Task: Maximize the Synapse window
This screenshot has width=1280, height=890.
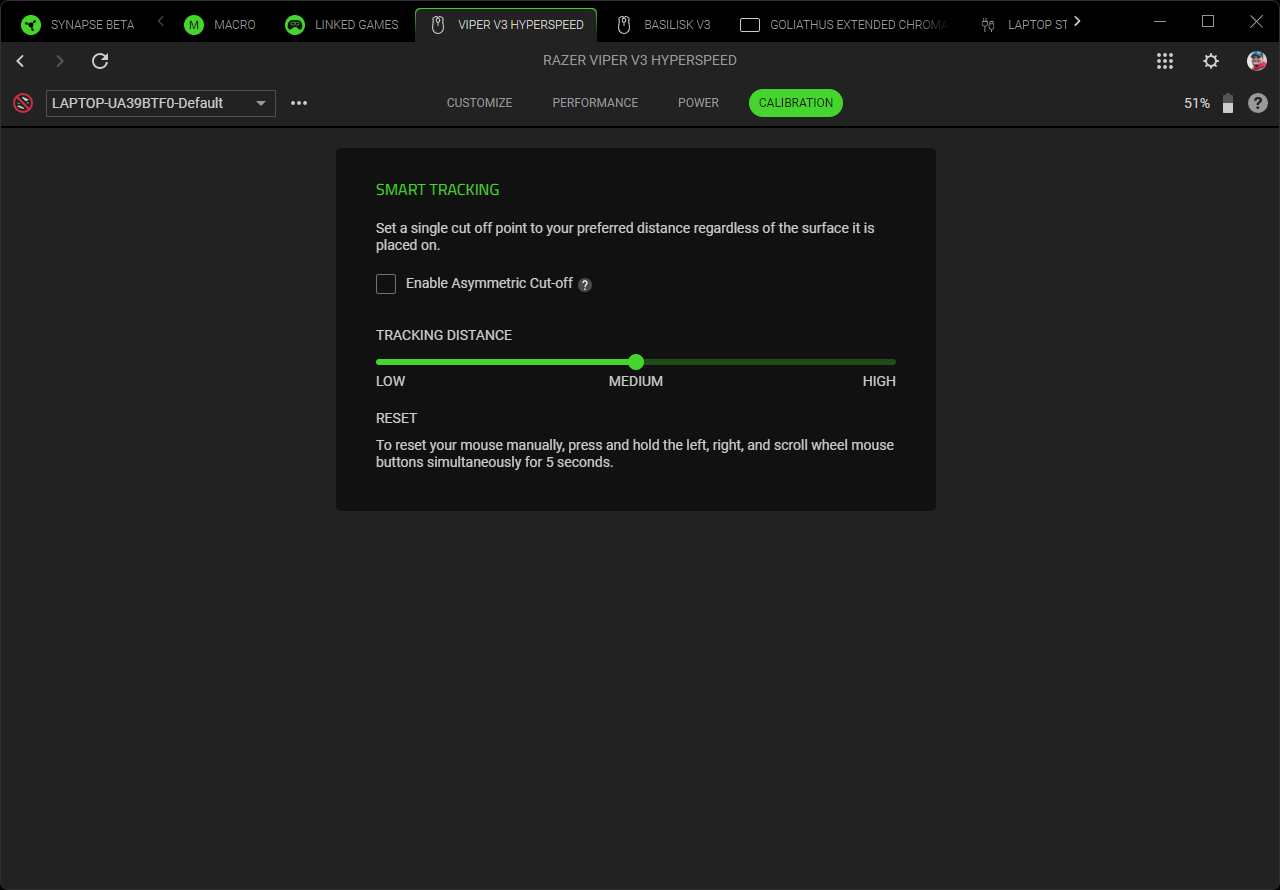Action: pyautogui.click(x=1208, y=21)
